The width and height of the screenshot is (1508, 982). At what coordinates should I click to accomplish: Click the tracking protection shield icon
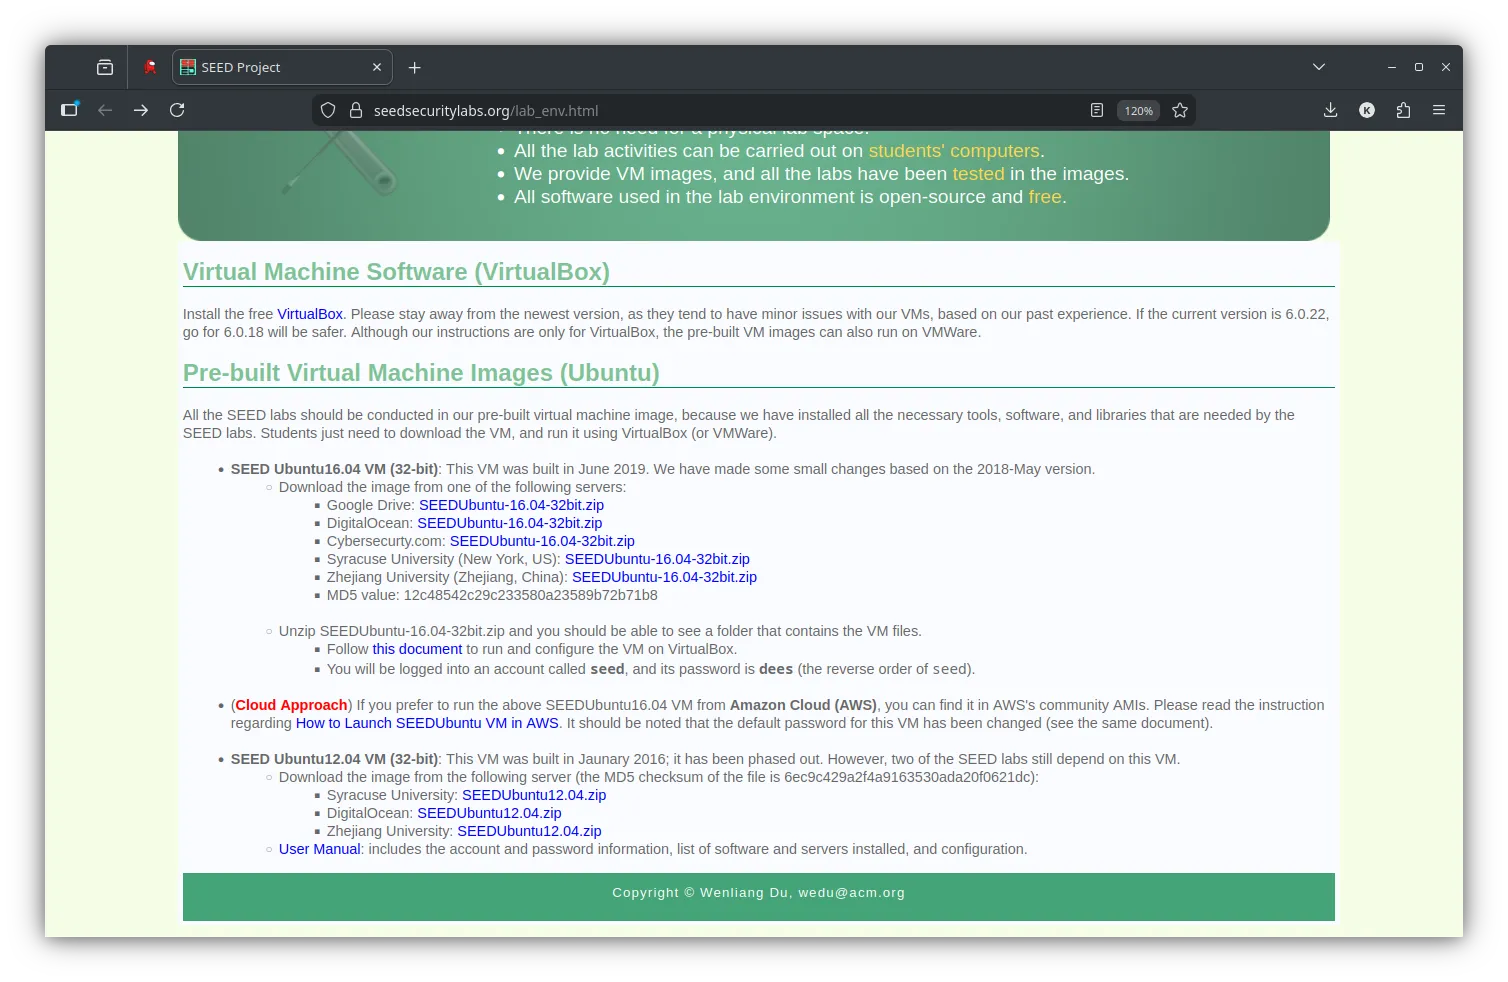coord(328,110)
